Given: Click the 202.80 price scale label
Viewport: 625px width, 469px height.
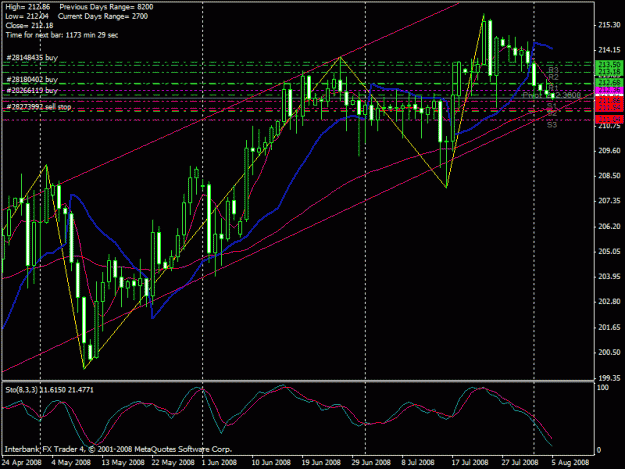Looking at the screenshot, I should [x=609, y=302].
